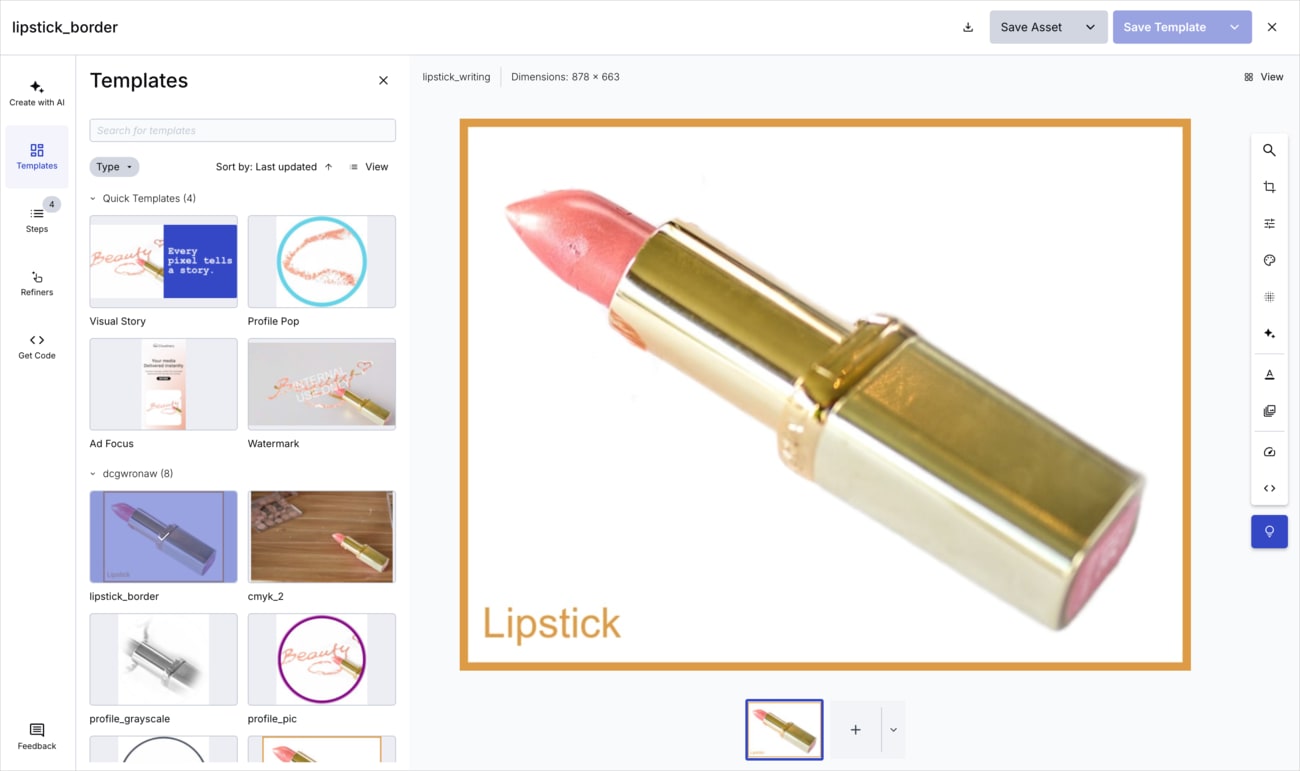Select the lipstick_border template thumbnail

[x=164, y=537]
